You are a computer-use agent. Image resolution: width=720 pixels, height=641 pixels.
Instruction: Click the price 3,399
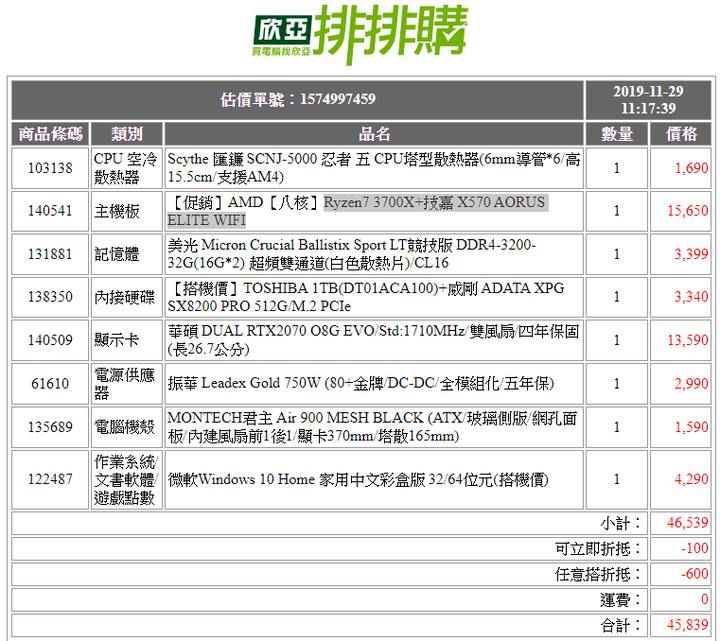click(x=691, y=254)
